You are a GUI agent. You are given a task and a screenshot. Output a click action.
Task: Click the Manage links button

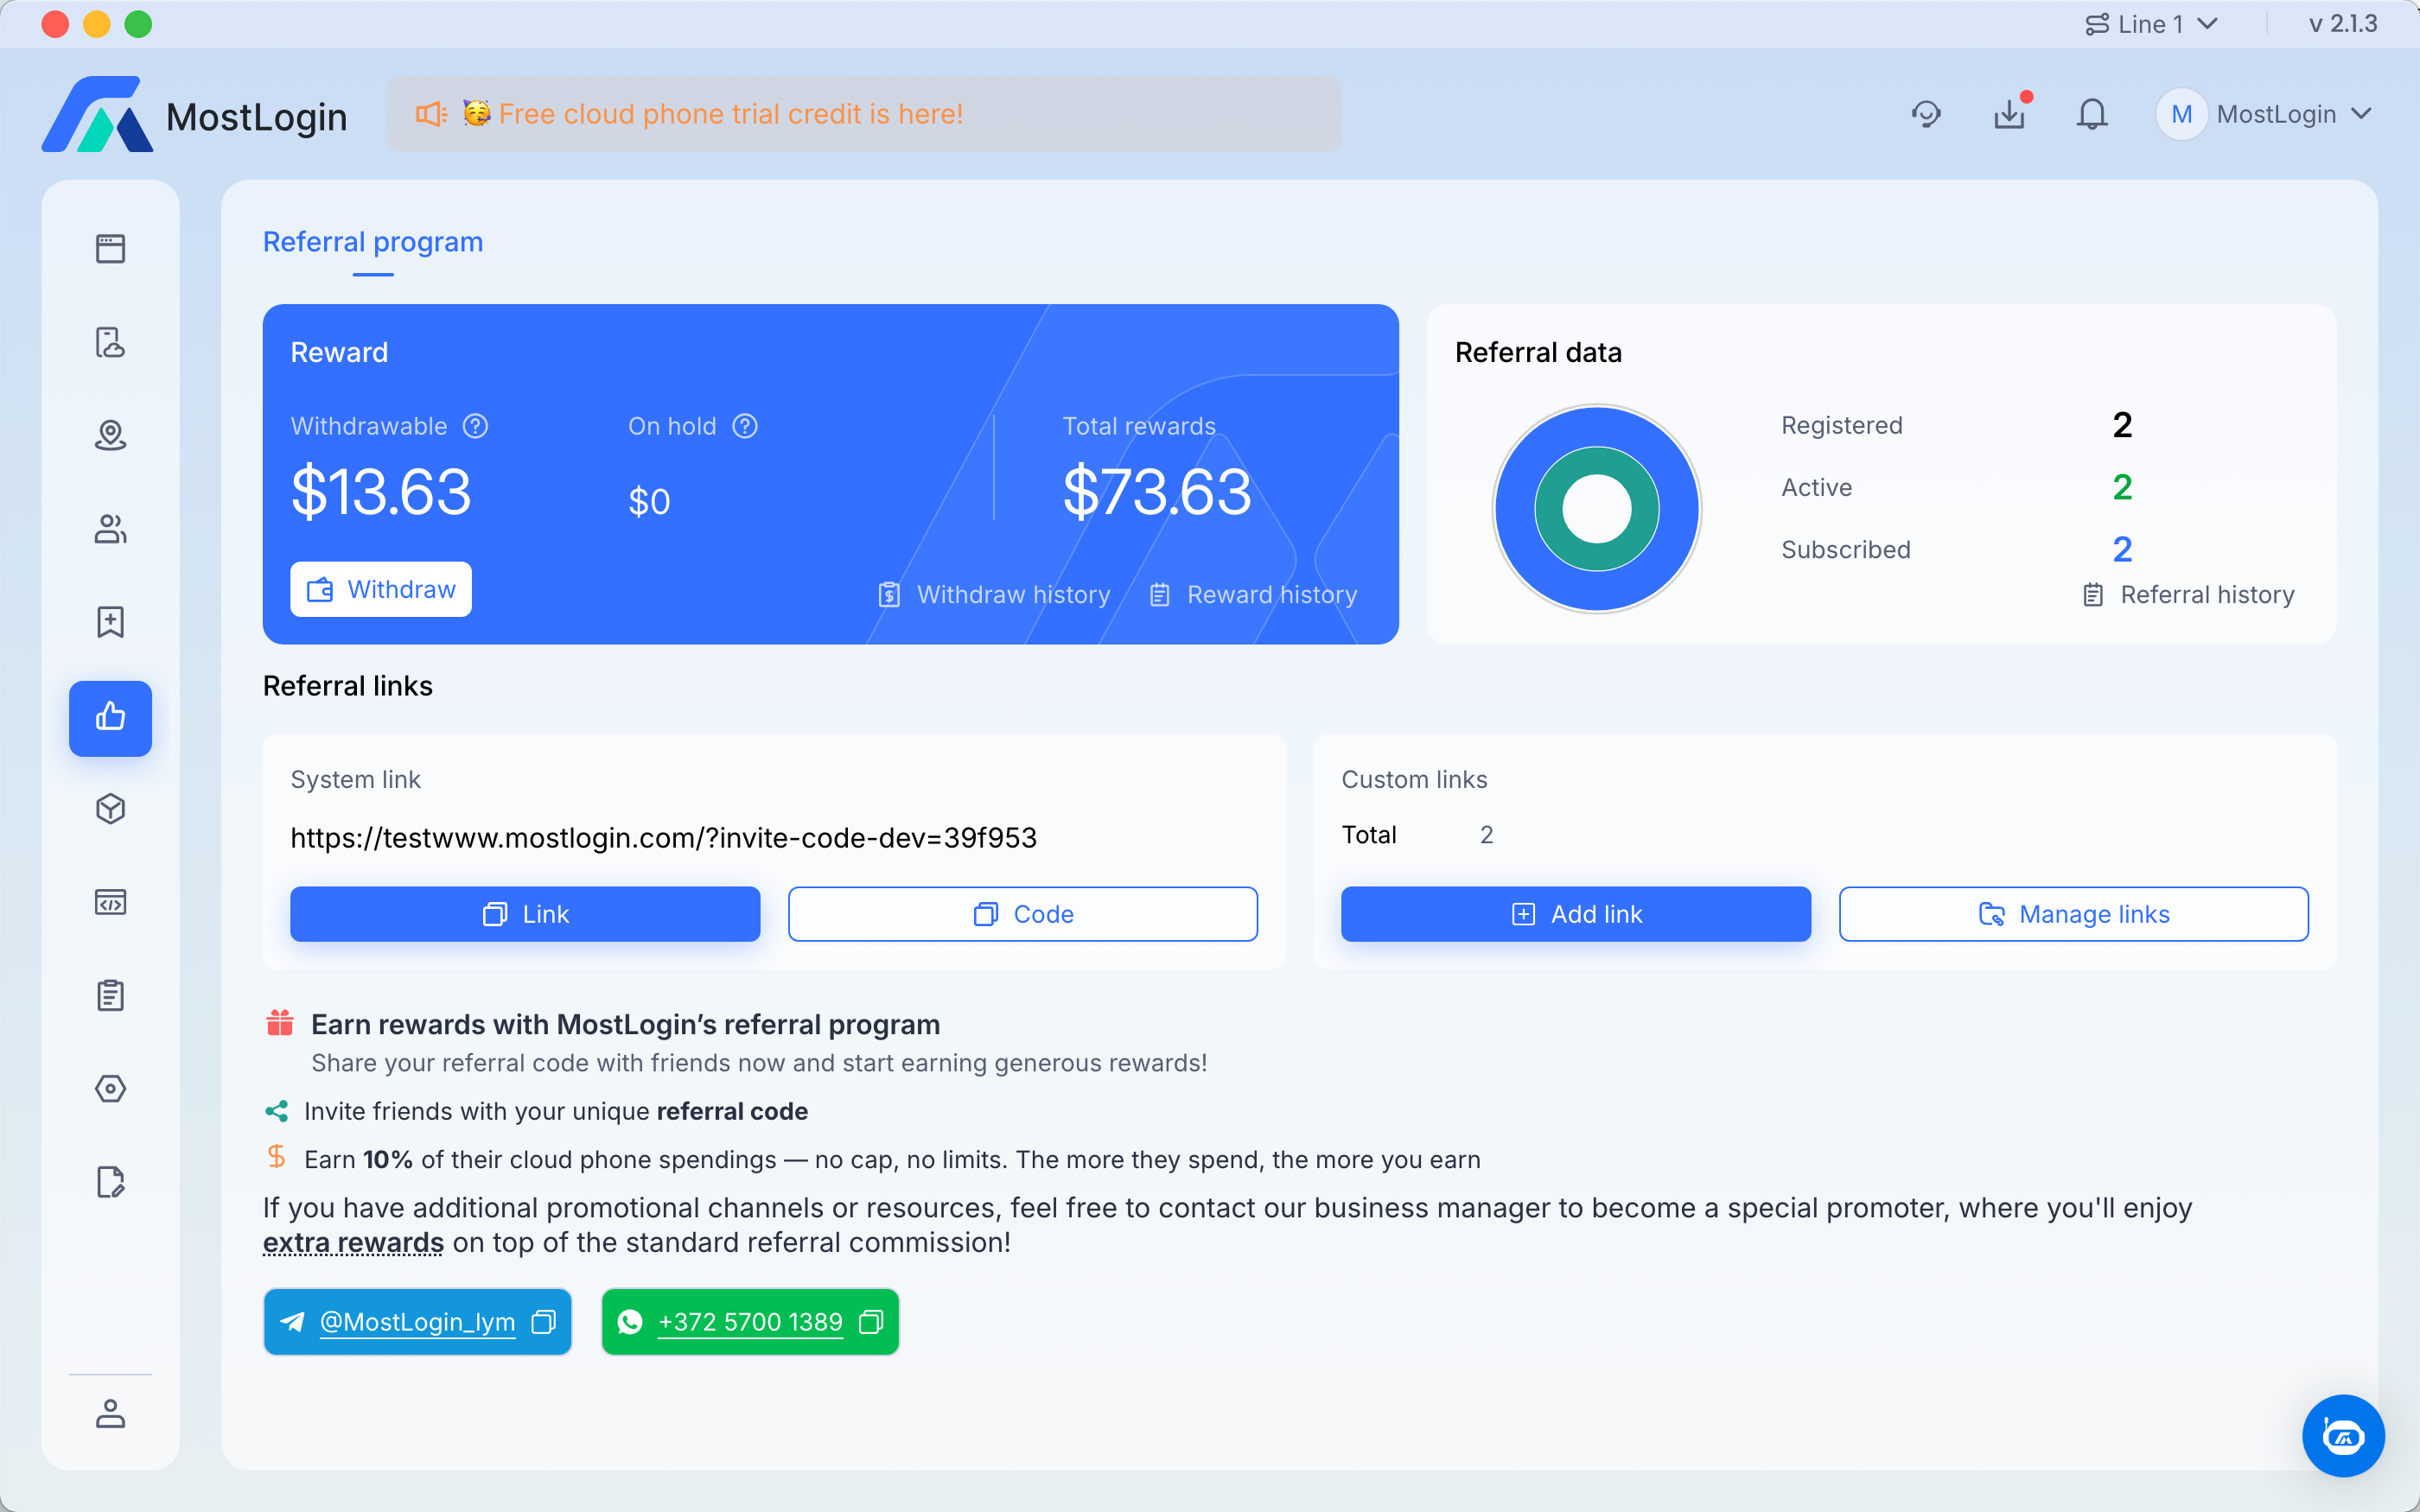(x=2074, y=914)
